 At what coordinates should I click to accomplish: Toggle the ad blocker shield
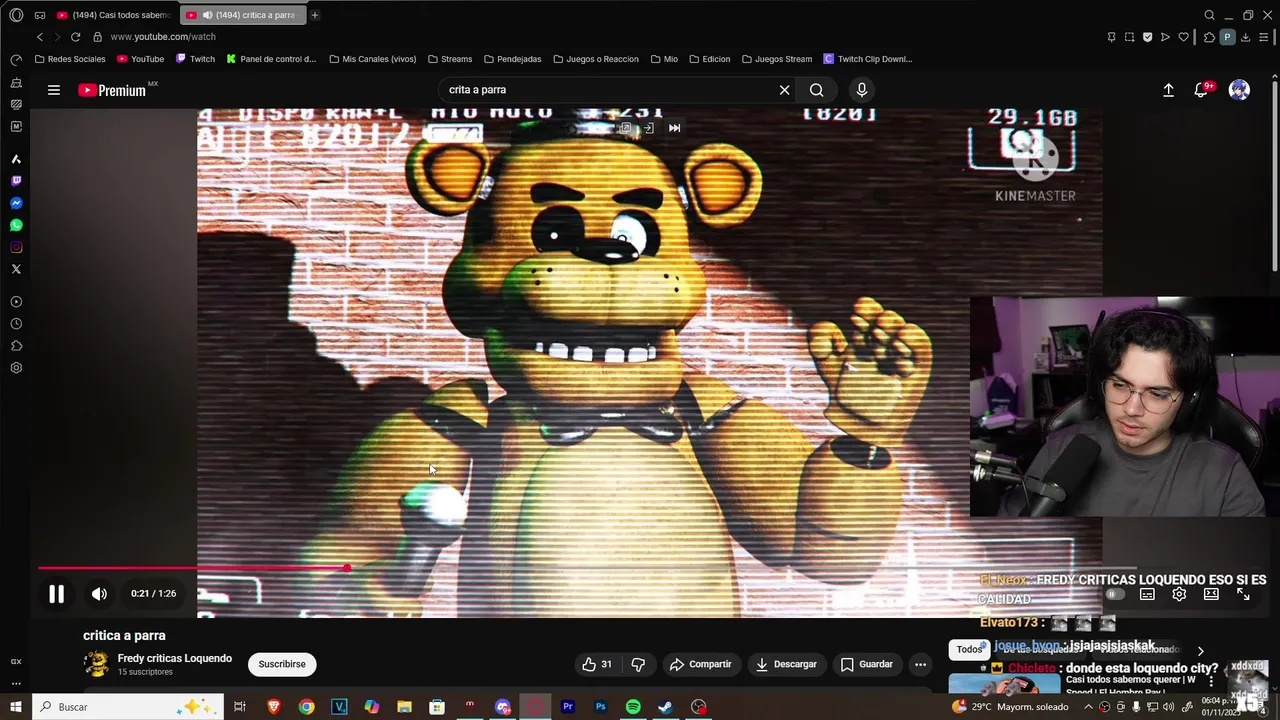(x=1147, y=37)
